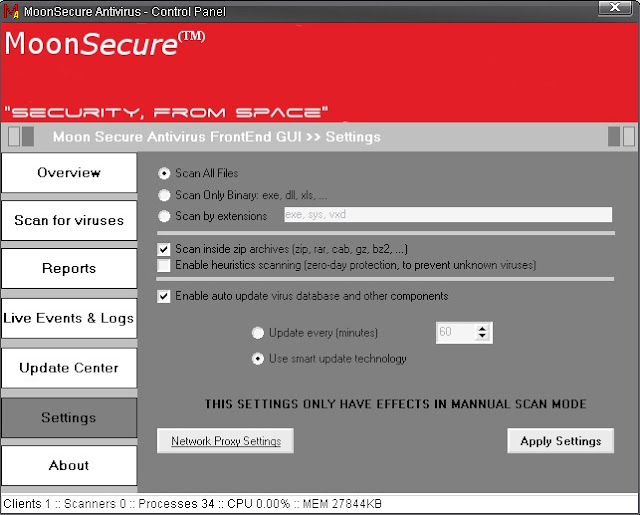Click the header title ending in Settings

tap(217, 137)
